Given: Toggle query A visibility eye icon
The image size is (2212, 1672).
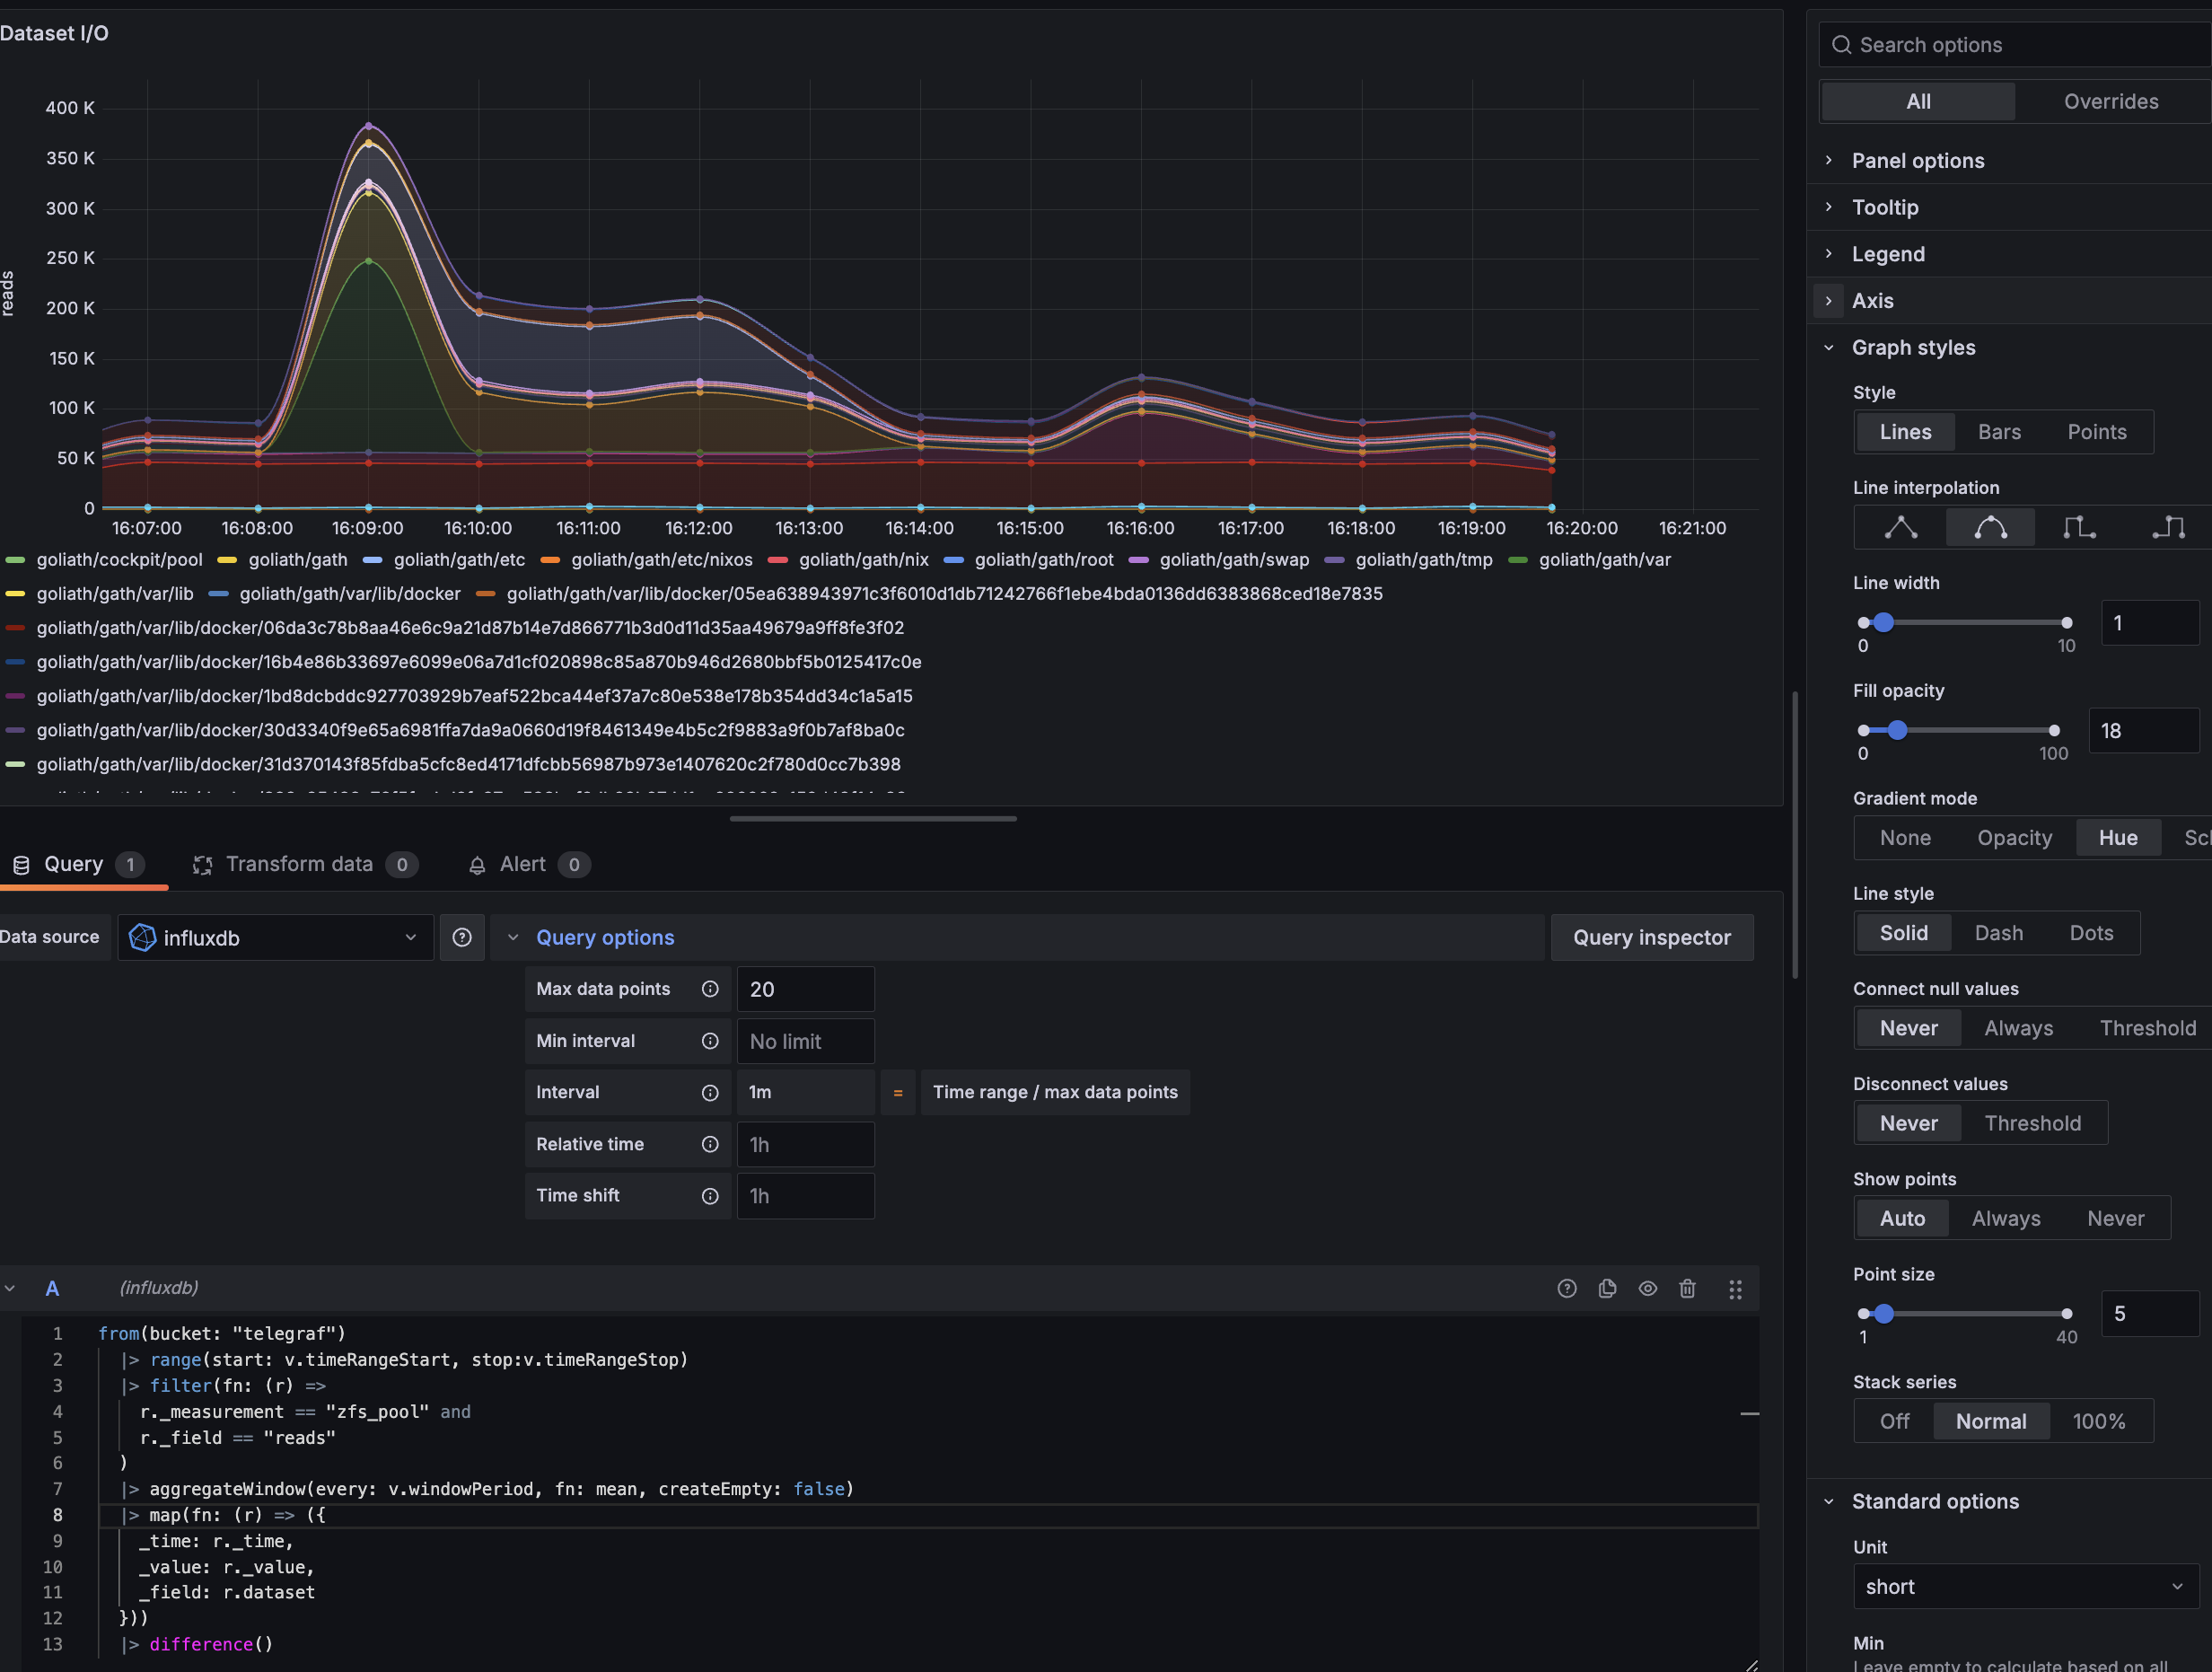Looking at the screenshot, I should click(1647, 1288).
